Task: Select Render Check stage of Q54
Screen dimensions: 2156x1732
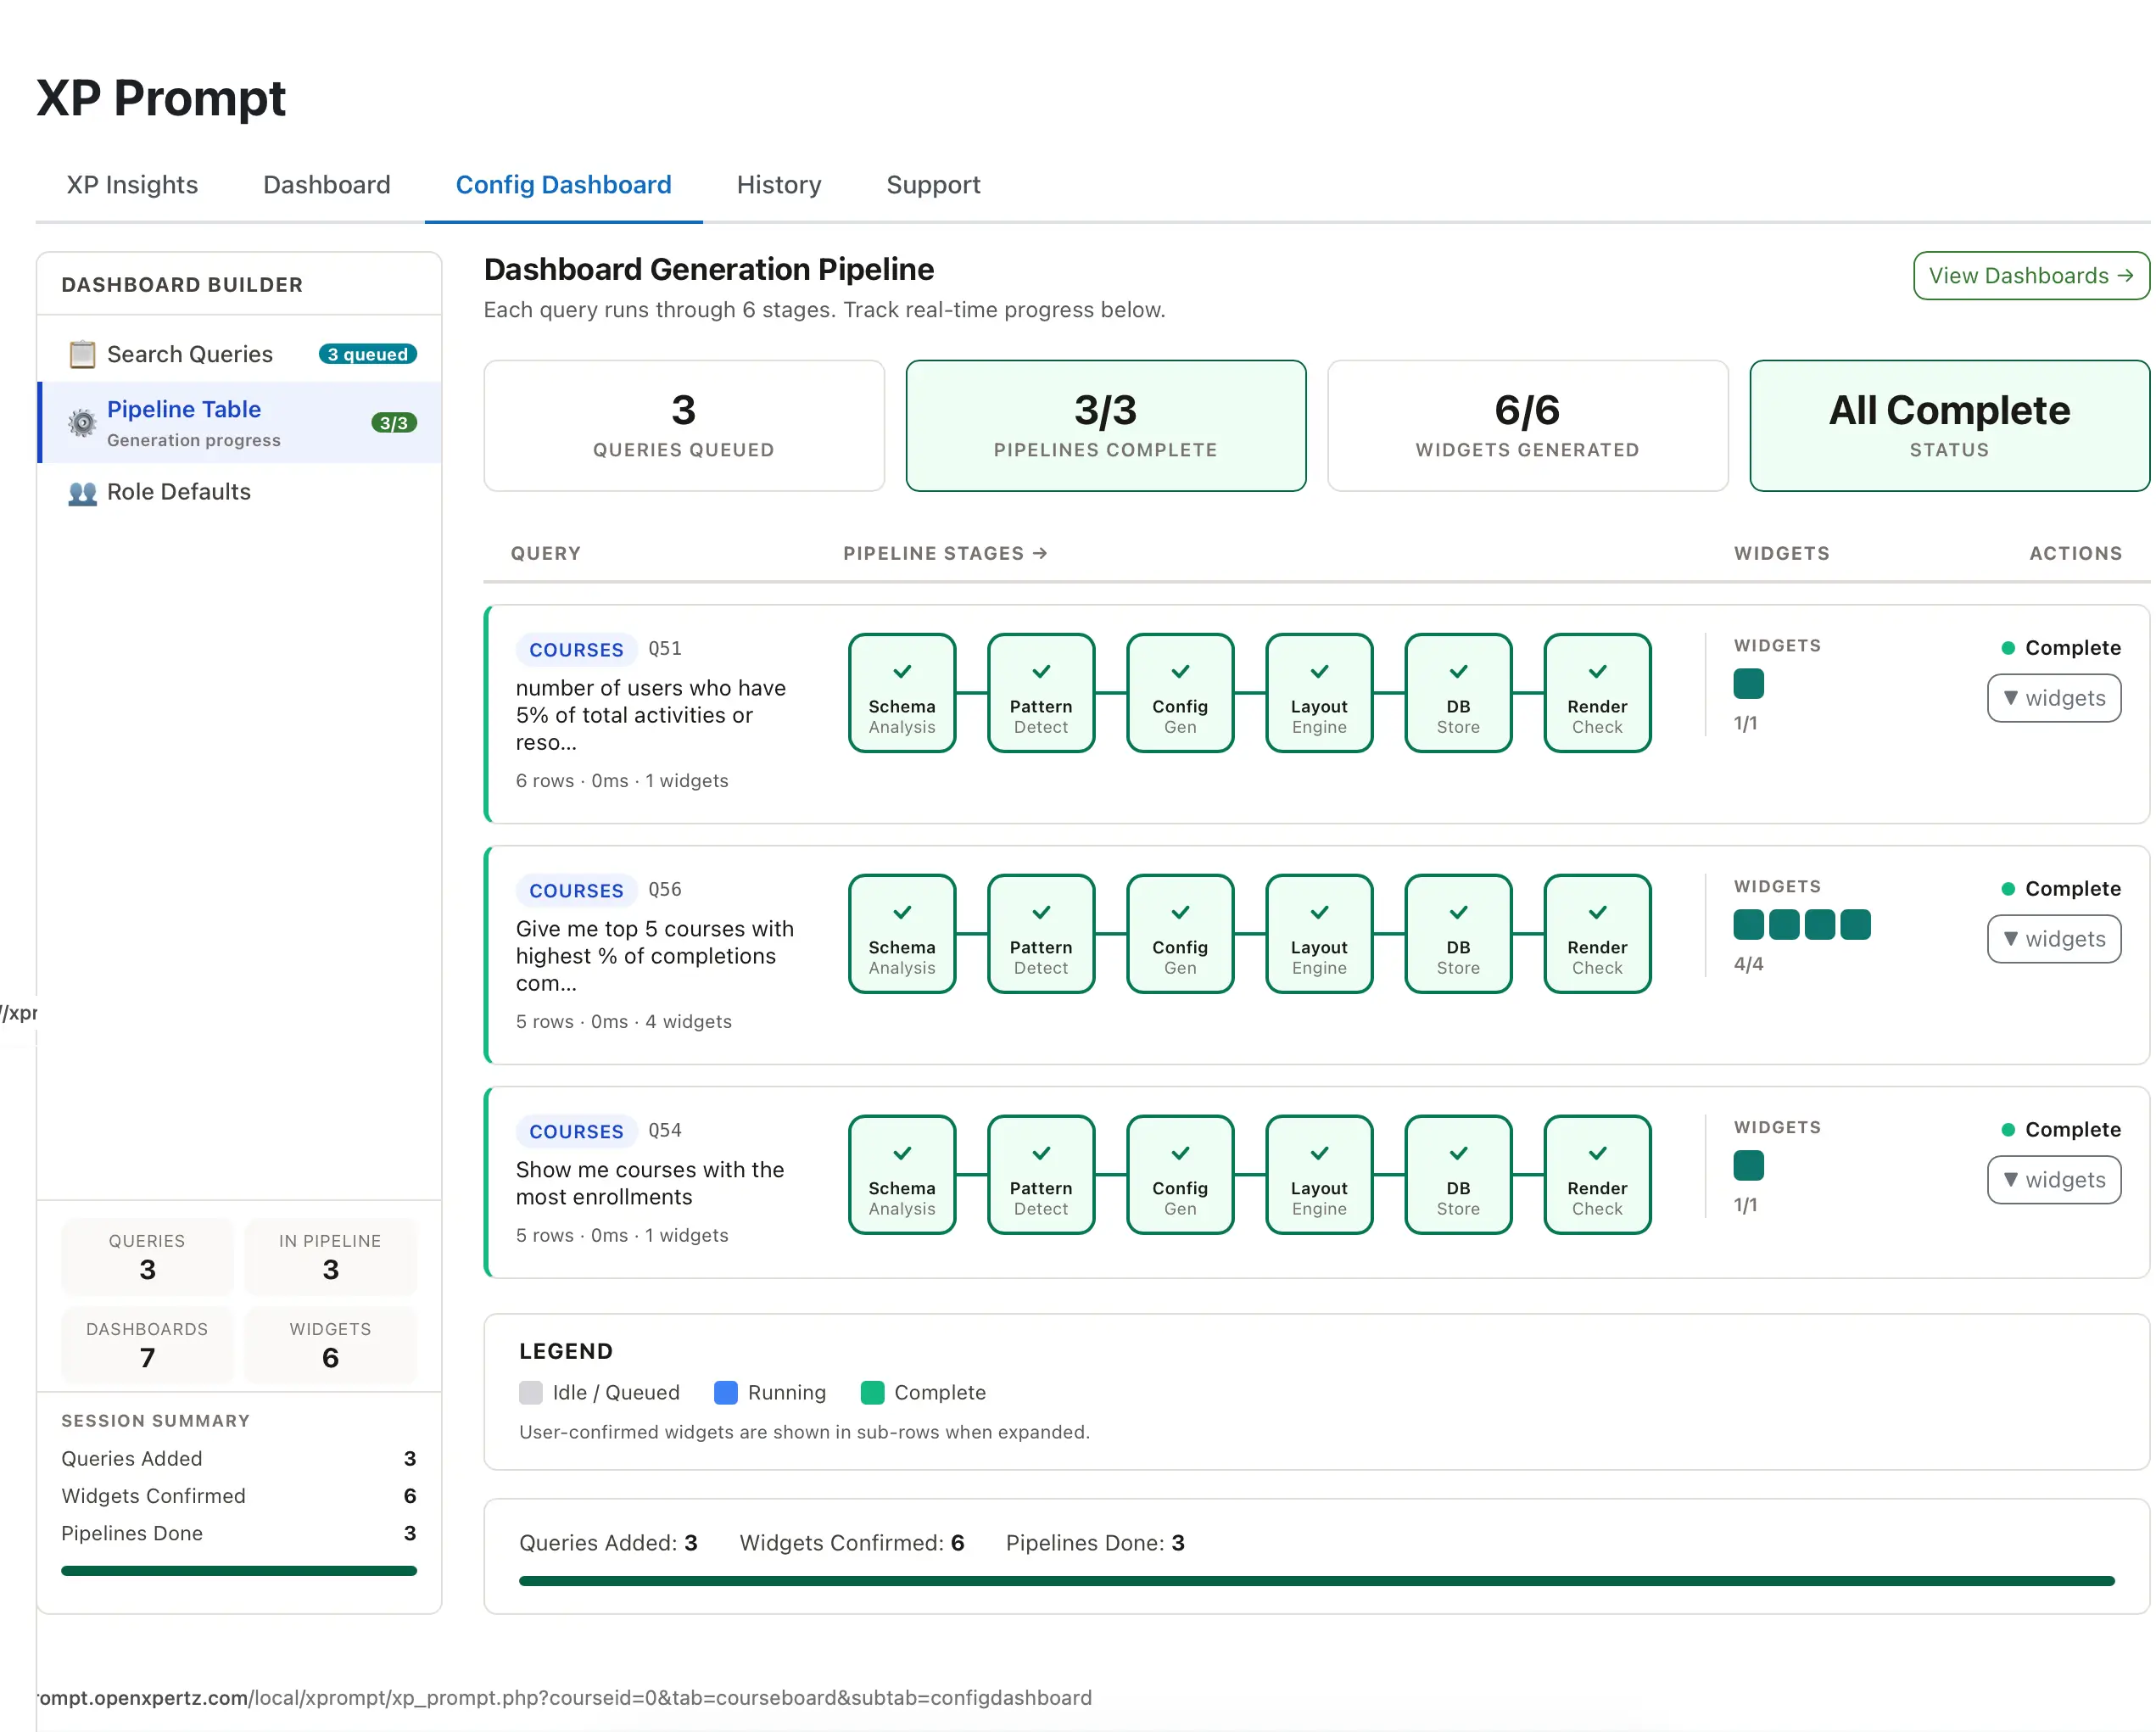Action: coord(1597,1175)
